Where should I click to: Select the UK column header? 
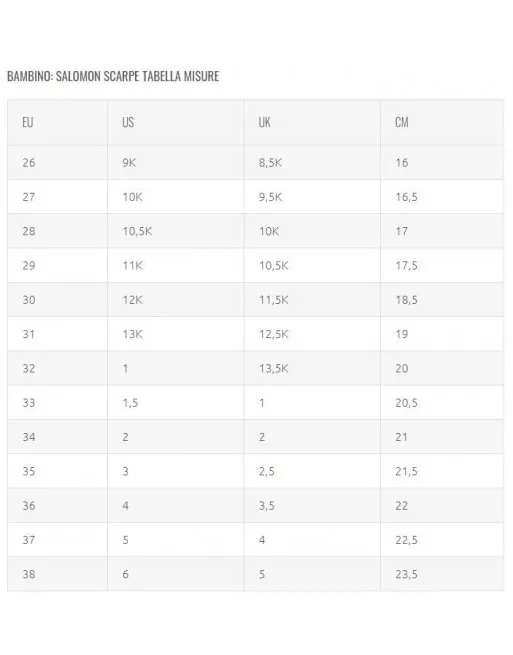point(312,122)
